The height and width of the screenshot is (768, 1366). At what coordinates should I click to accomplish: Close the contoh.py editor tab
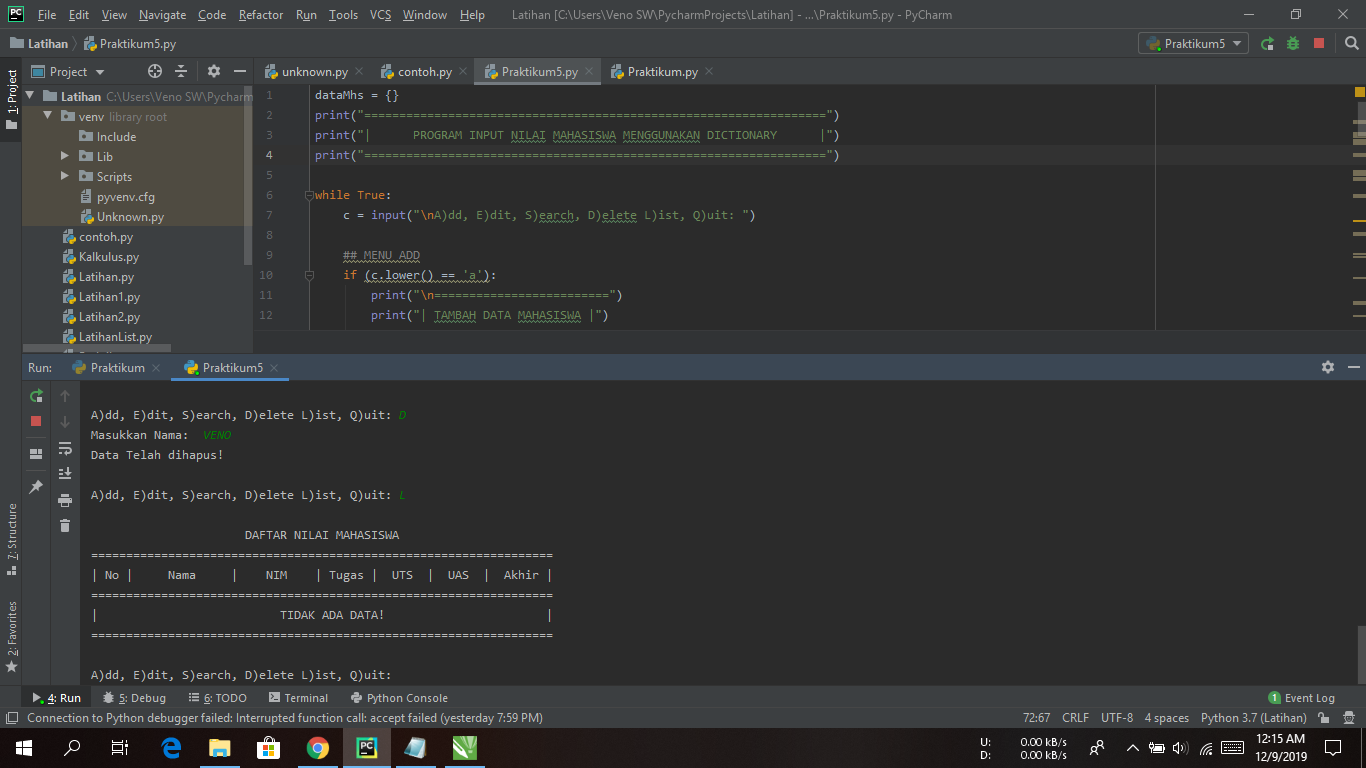point(463,72)
